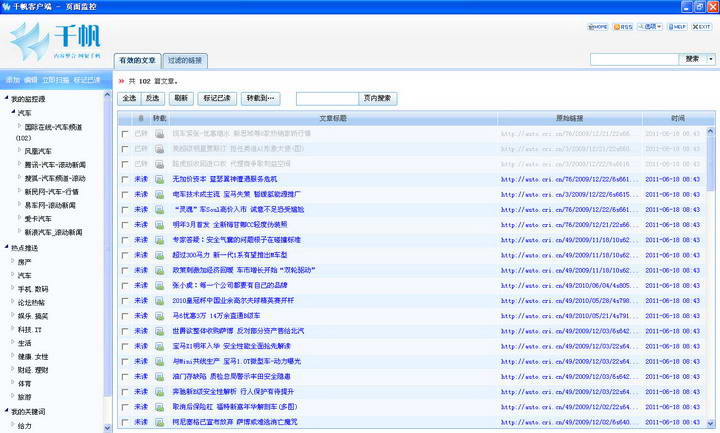Click repost icon for 专家答疑 article row
The height and width of the screenshot is (433, 720).
[159, 240]
